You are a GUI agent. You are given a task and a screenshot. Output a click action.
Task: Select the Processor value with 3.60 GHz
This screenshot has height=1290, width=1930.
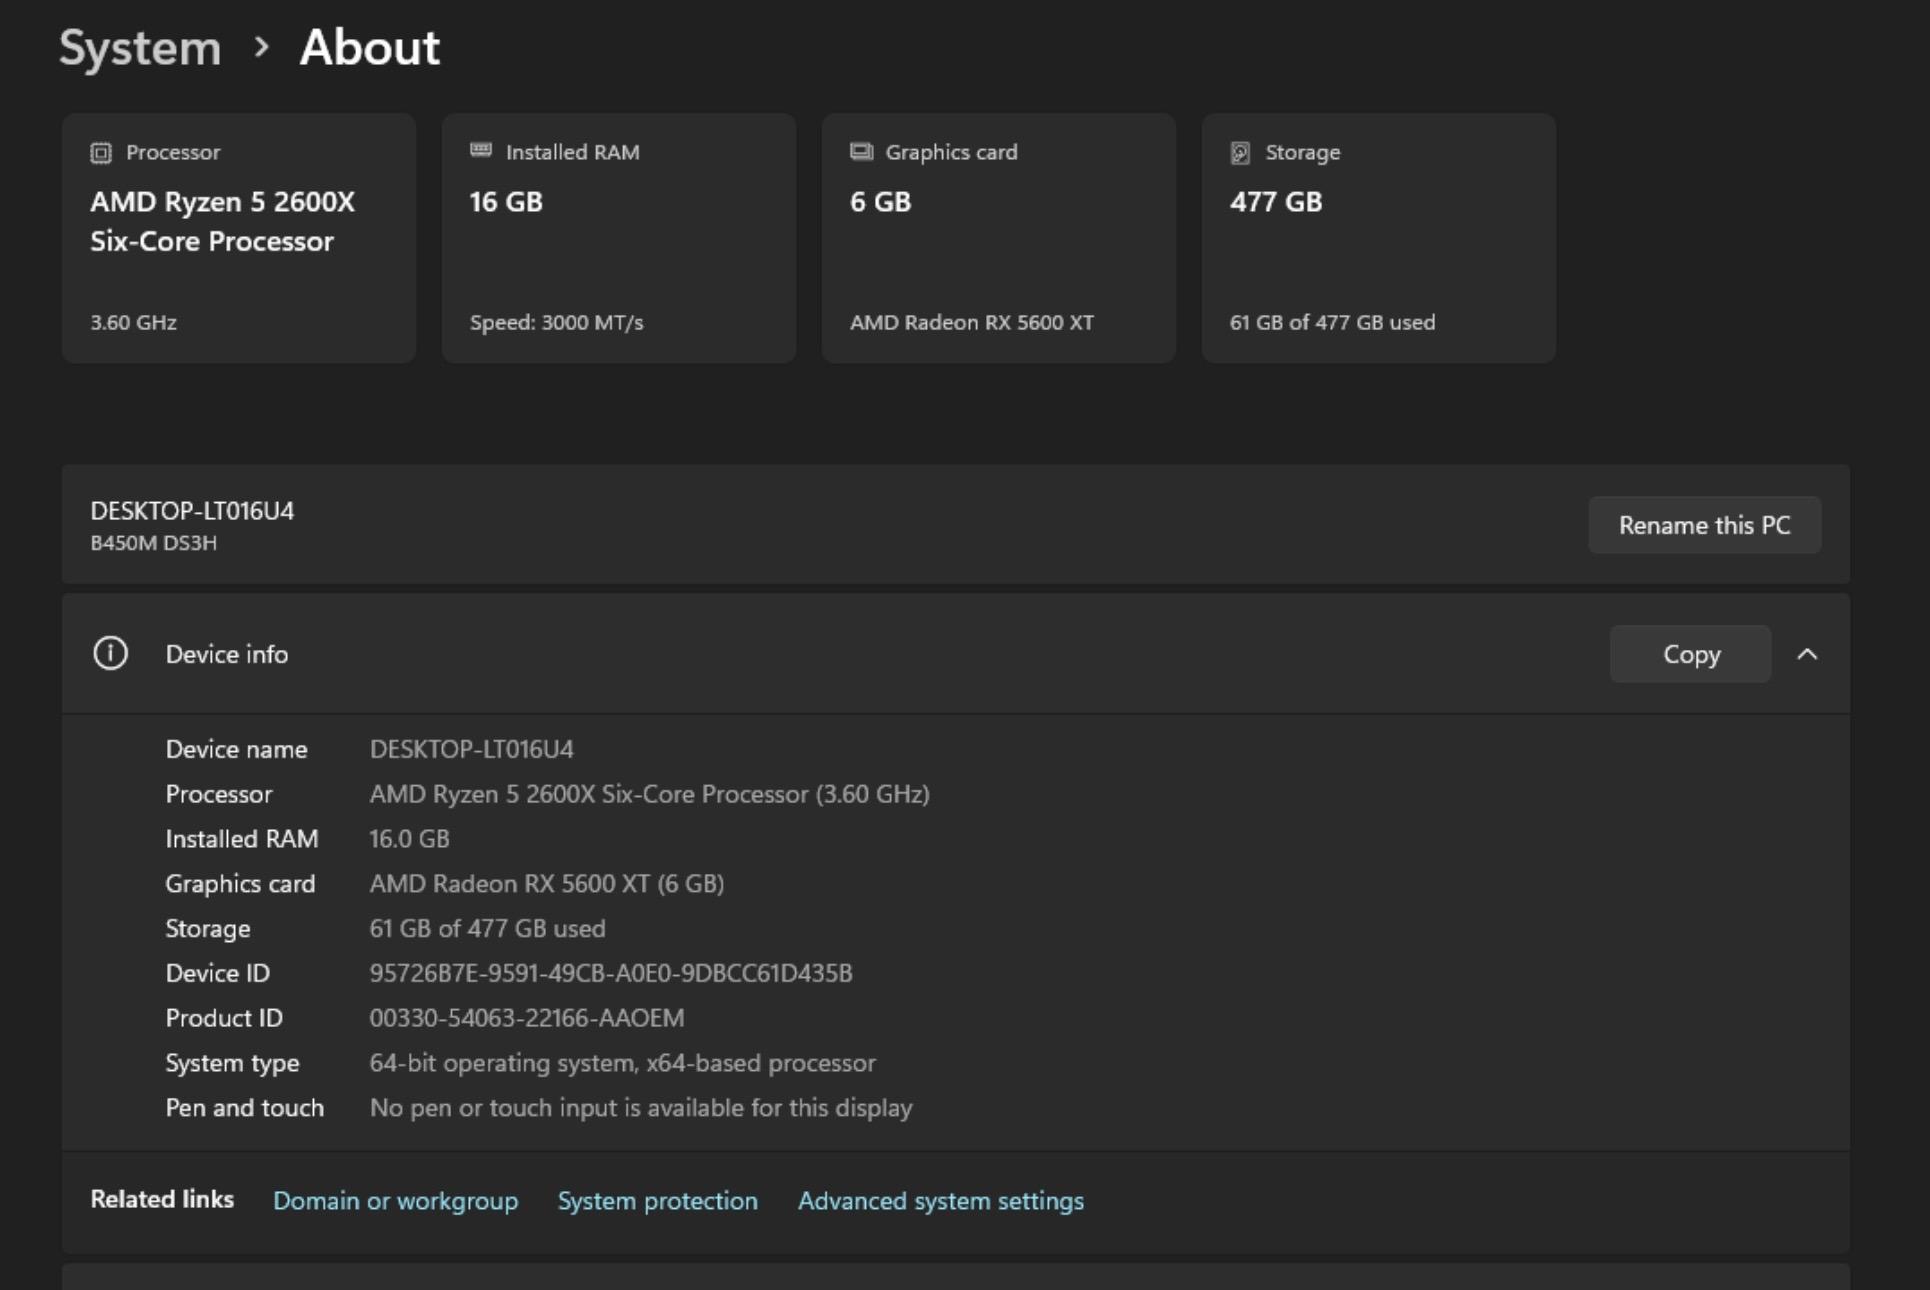coord(649,794)
